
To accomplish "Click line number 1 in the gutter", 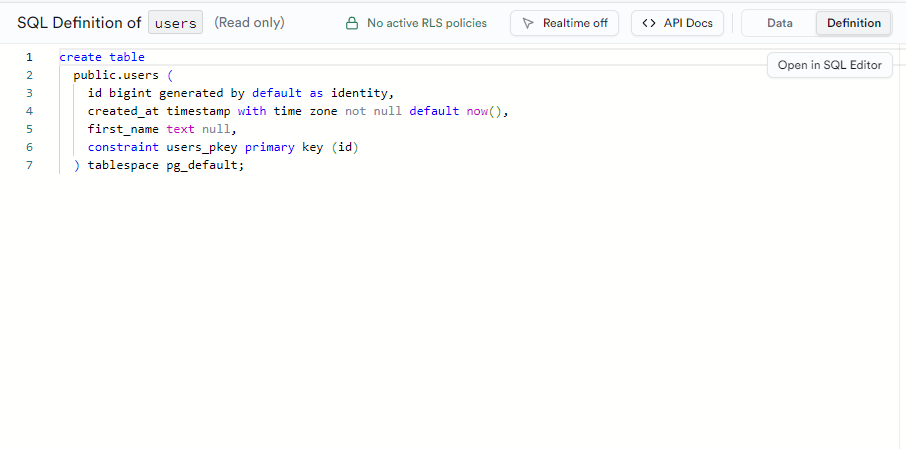I will coord(29,57).
